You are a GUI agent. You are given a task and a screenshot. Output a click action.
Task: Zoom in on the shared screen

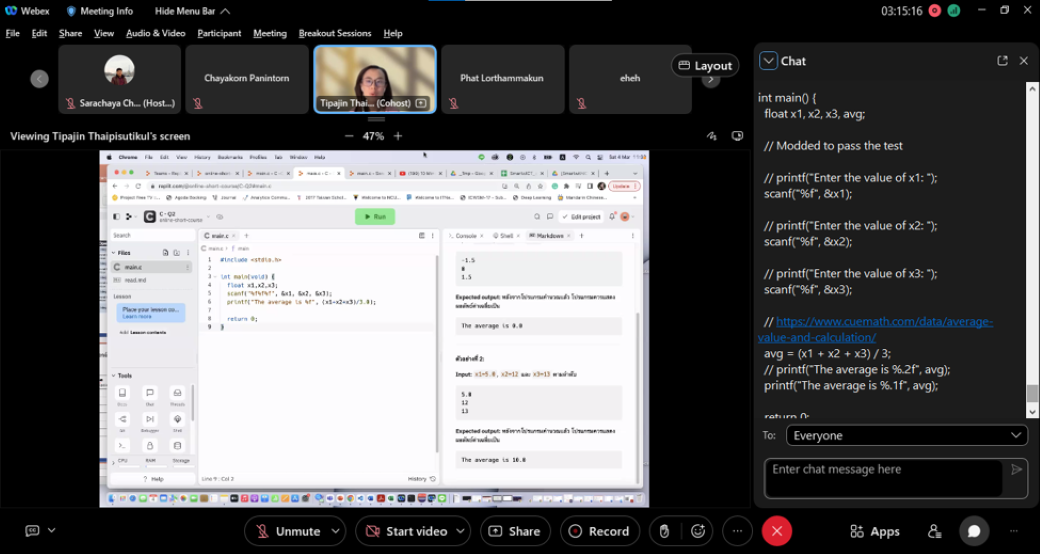point(398,136)
